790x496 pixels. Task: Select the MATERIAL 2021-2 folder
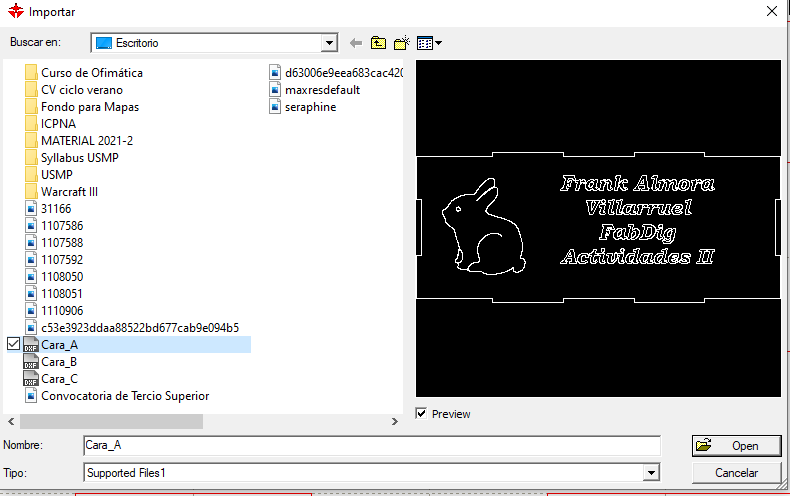pos(79,141)
